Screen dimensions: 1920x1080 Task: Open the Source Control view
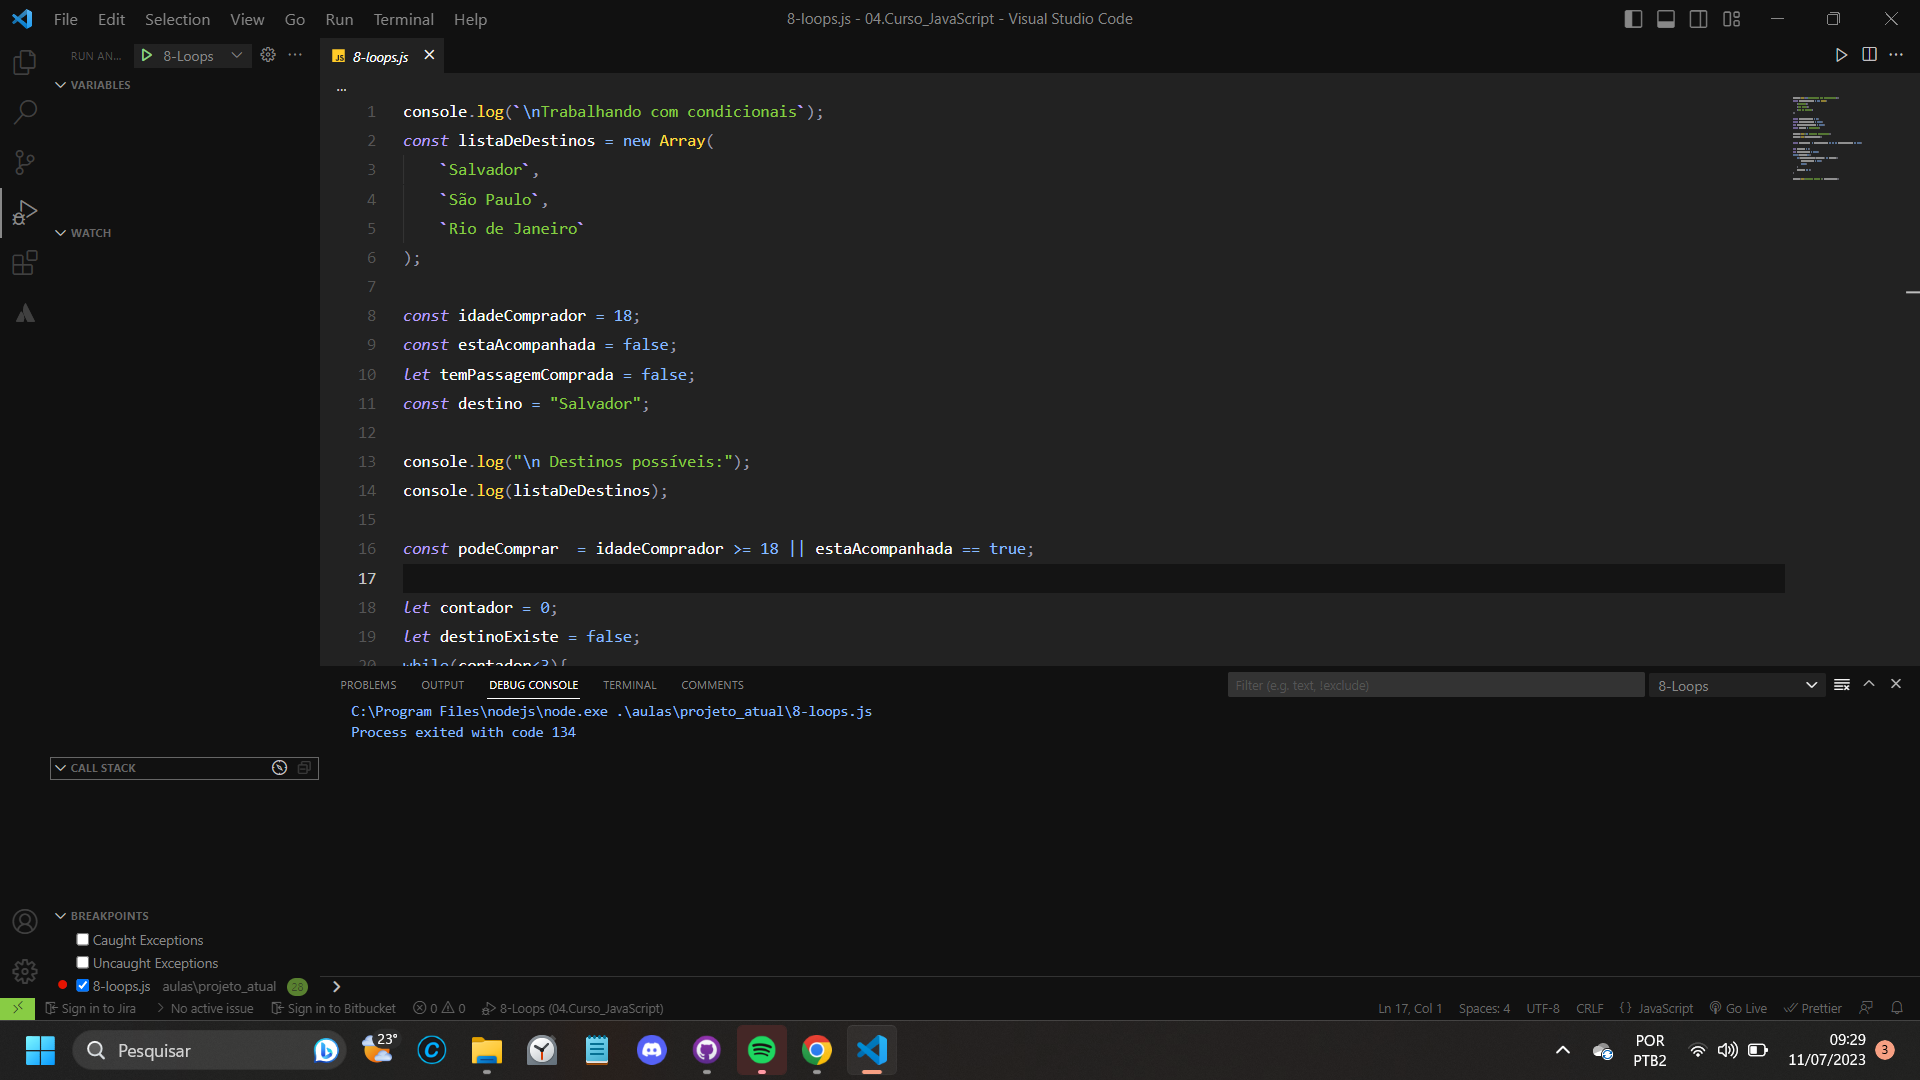[x=25, y=162]
